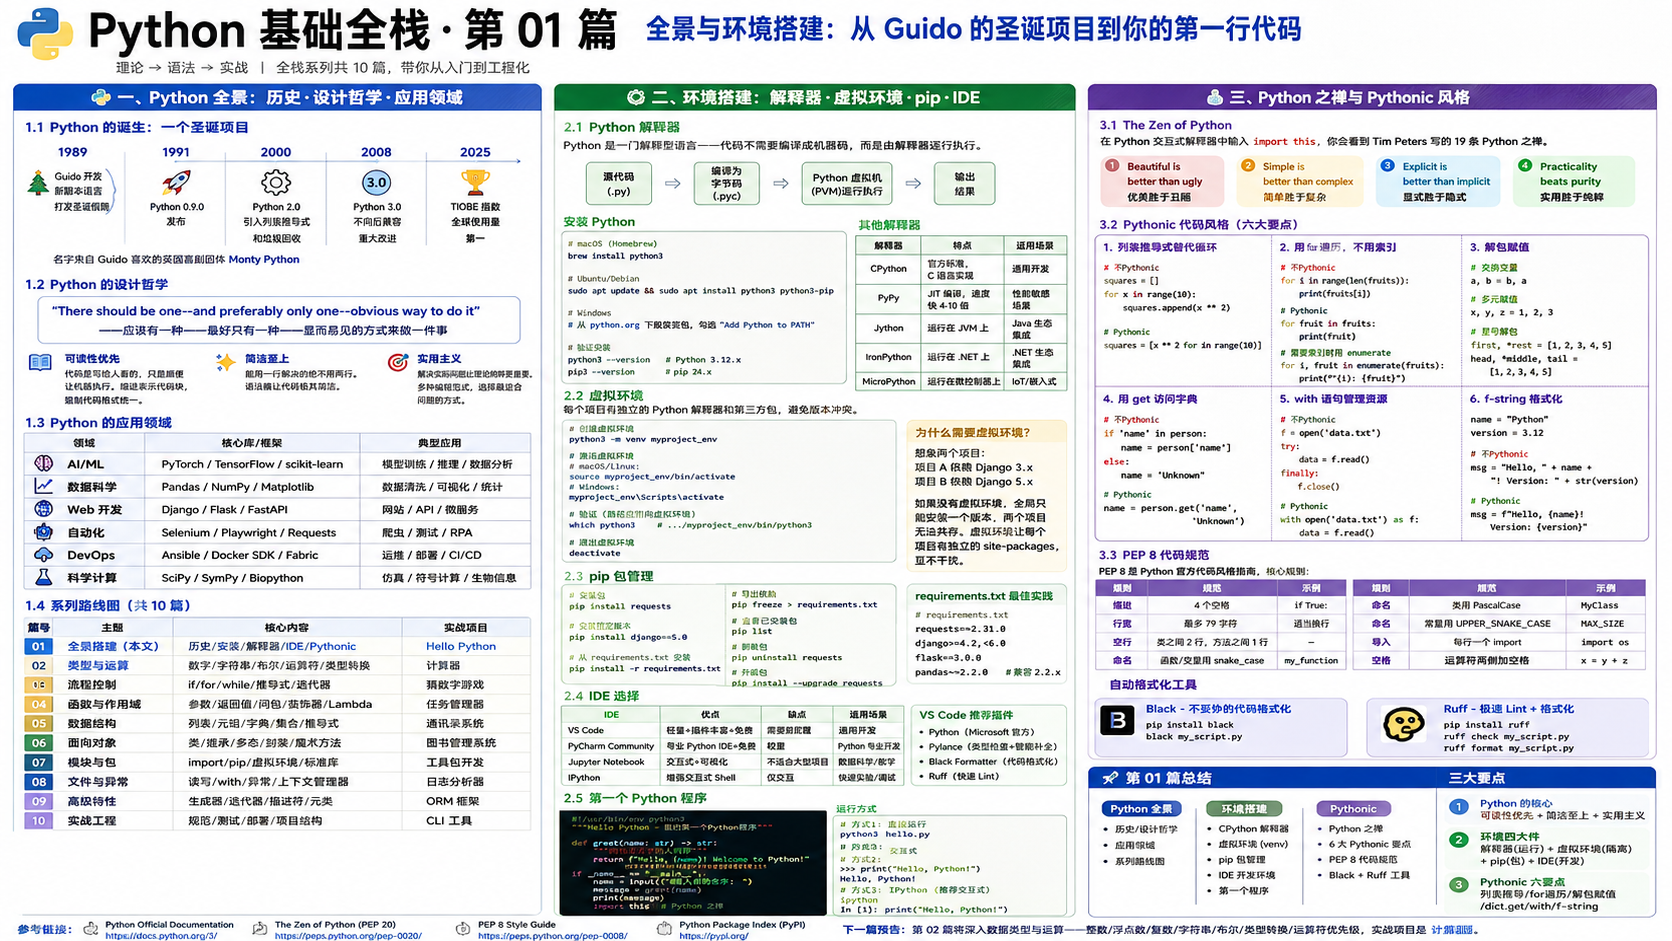Click 全景搭建（本文）in roadmap row 01
The width and height of the screenshot is (1672, 941).
click(x=113, y=646)
